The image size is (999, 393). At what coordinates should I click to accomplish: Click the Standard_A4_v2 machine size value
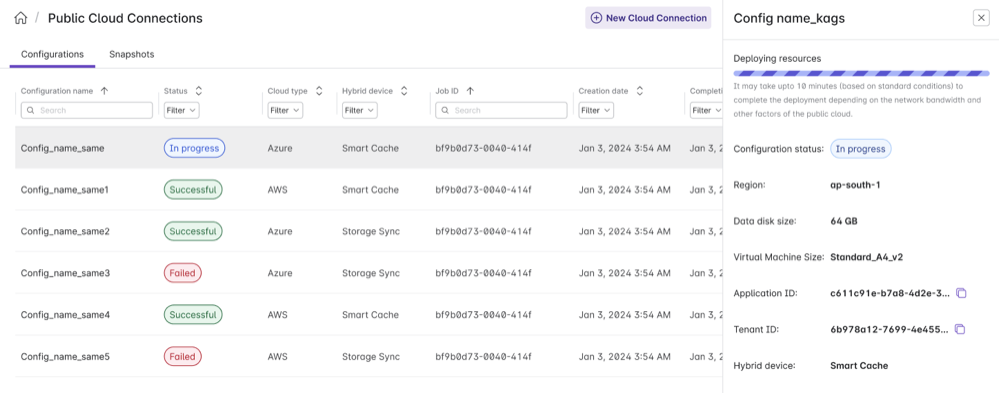866,257
